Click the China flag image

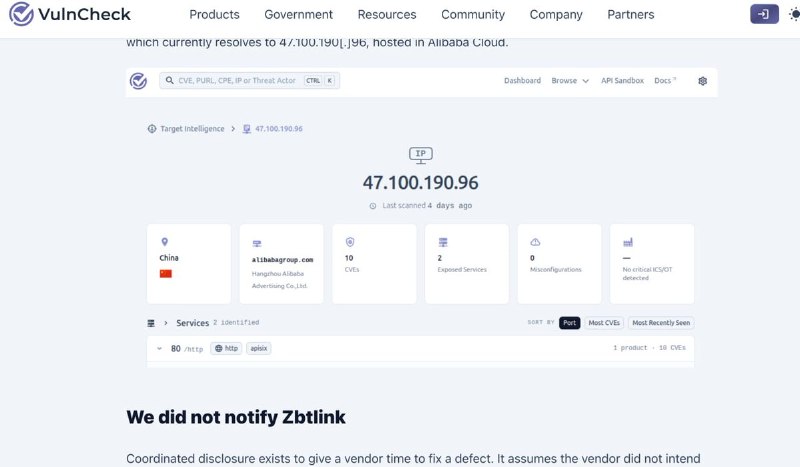click(166, 274)
